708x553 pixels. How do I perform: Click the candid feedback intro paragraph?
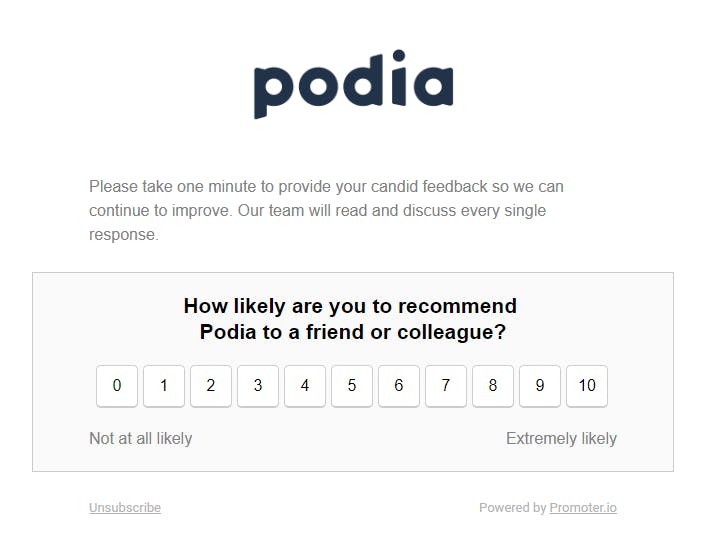pos(326,210)
